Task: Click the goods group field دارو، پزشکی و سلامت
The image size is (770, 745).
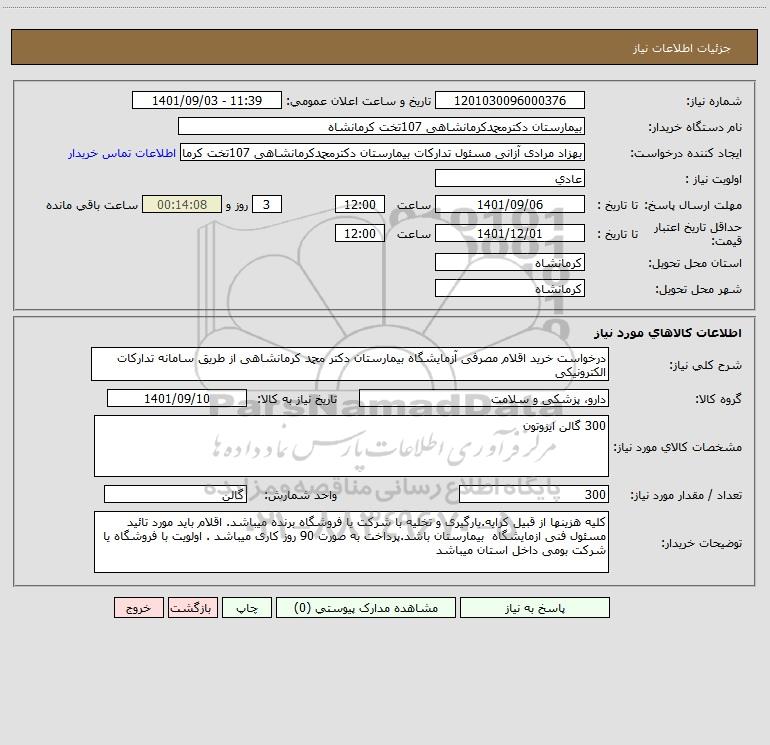Action: [484, 398]
